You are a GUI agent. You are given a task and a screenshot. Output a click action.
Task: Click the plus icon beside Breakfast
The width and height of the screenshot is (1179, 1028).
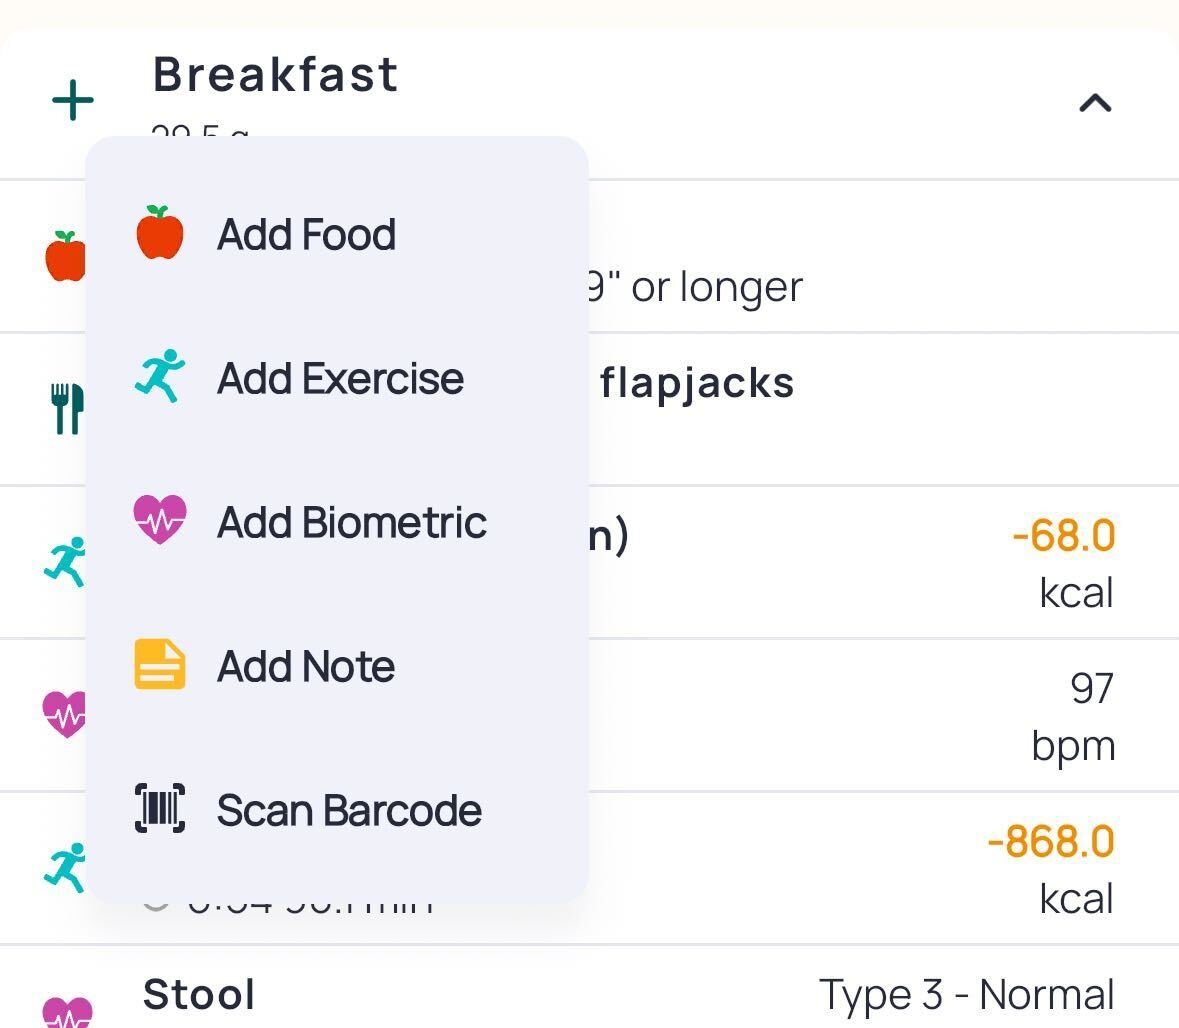tap(72, 101)
